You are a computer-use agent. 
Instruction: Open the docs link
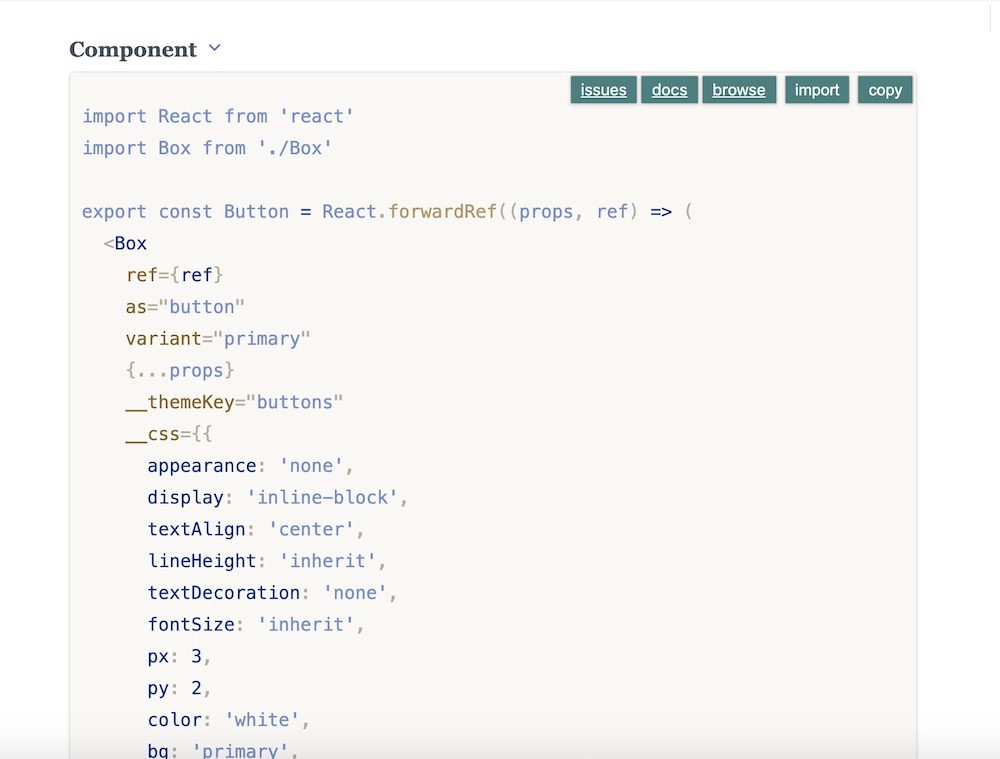point(669,90)
